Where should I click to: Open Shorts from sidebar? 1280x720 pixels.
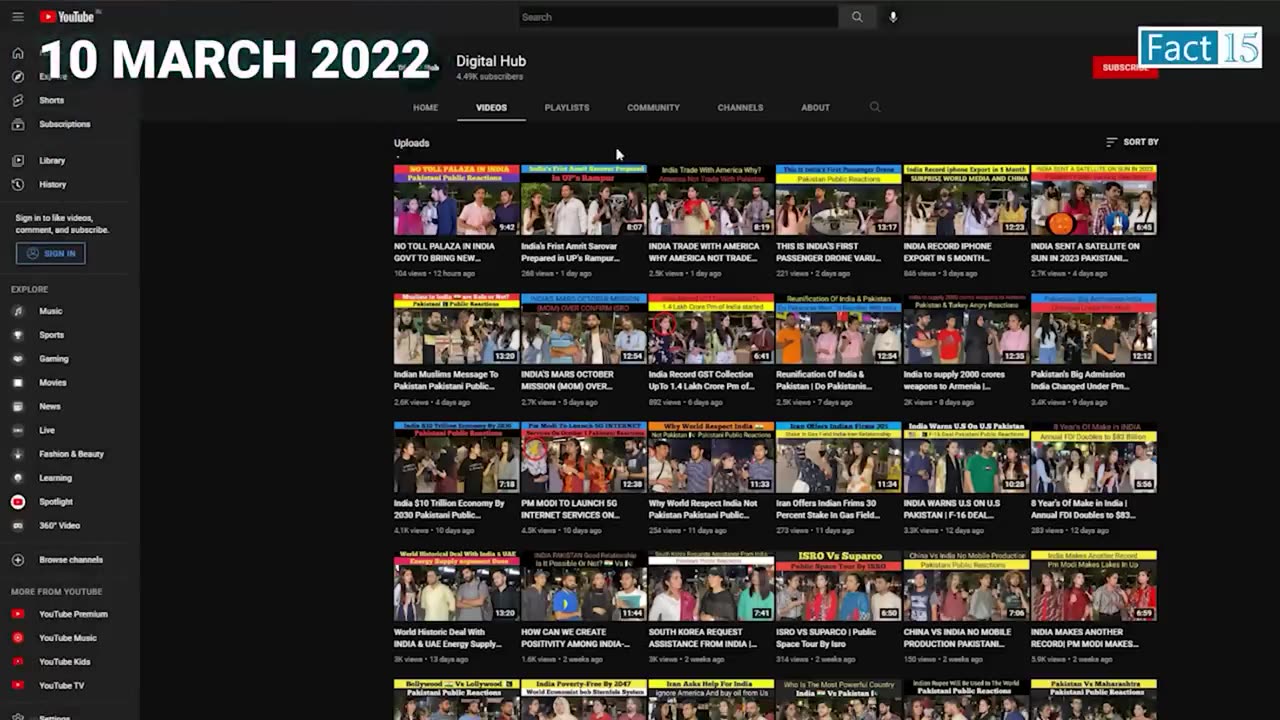51,100
